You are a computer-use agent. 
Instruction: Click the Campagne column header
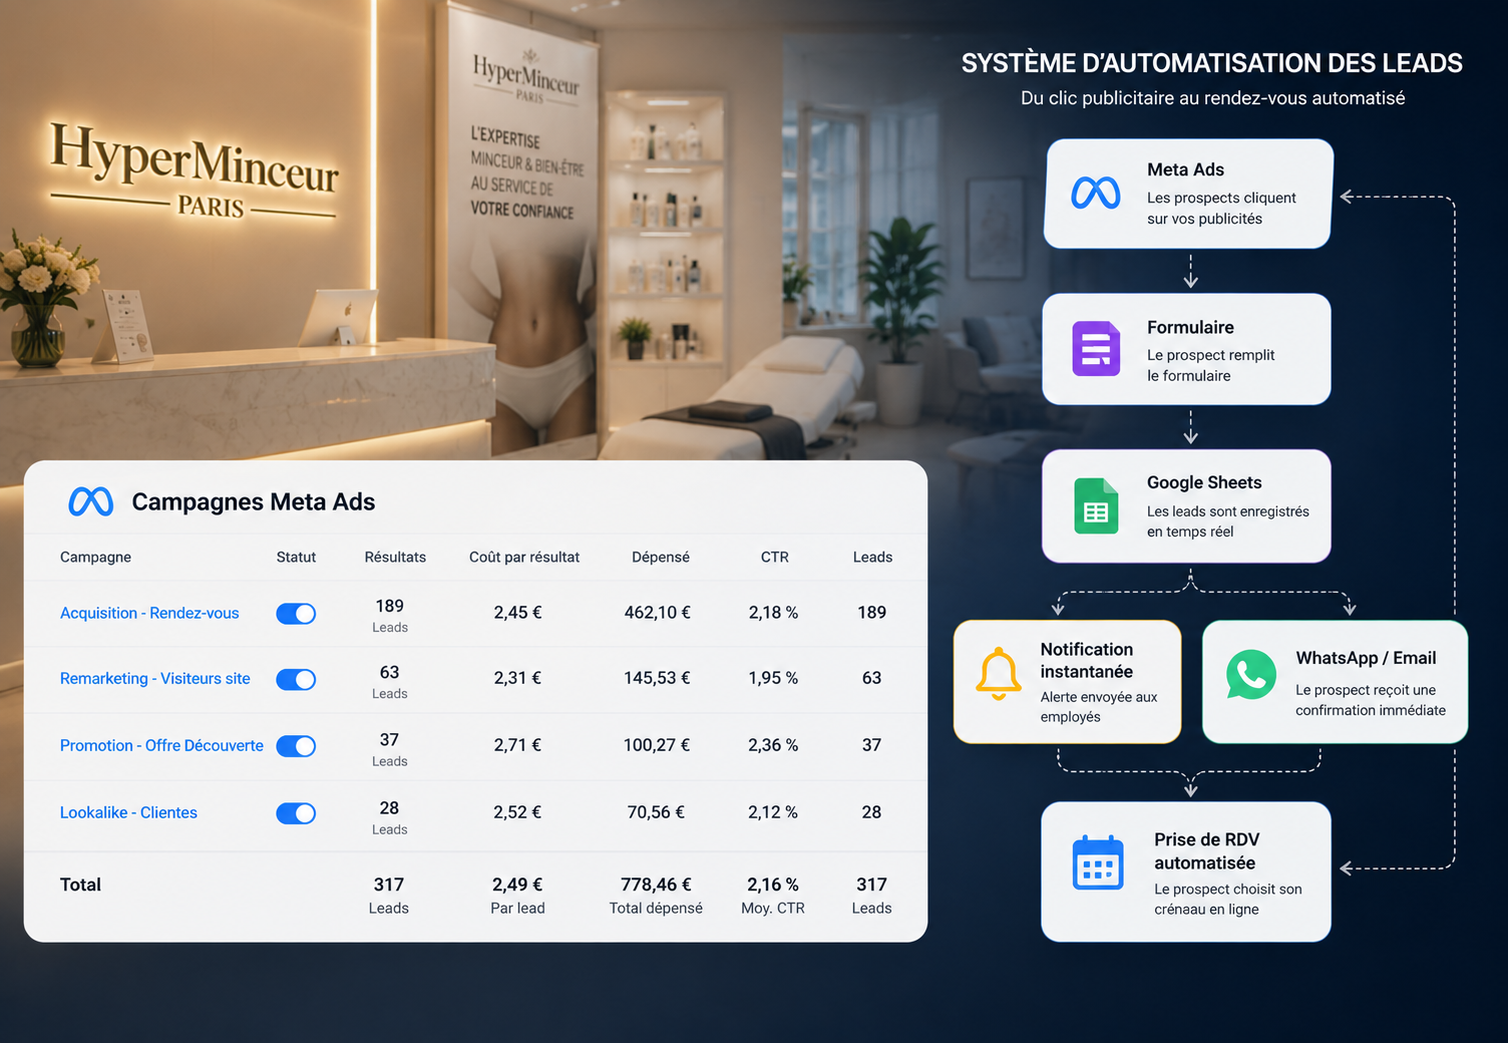[x=95, y=557]
